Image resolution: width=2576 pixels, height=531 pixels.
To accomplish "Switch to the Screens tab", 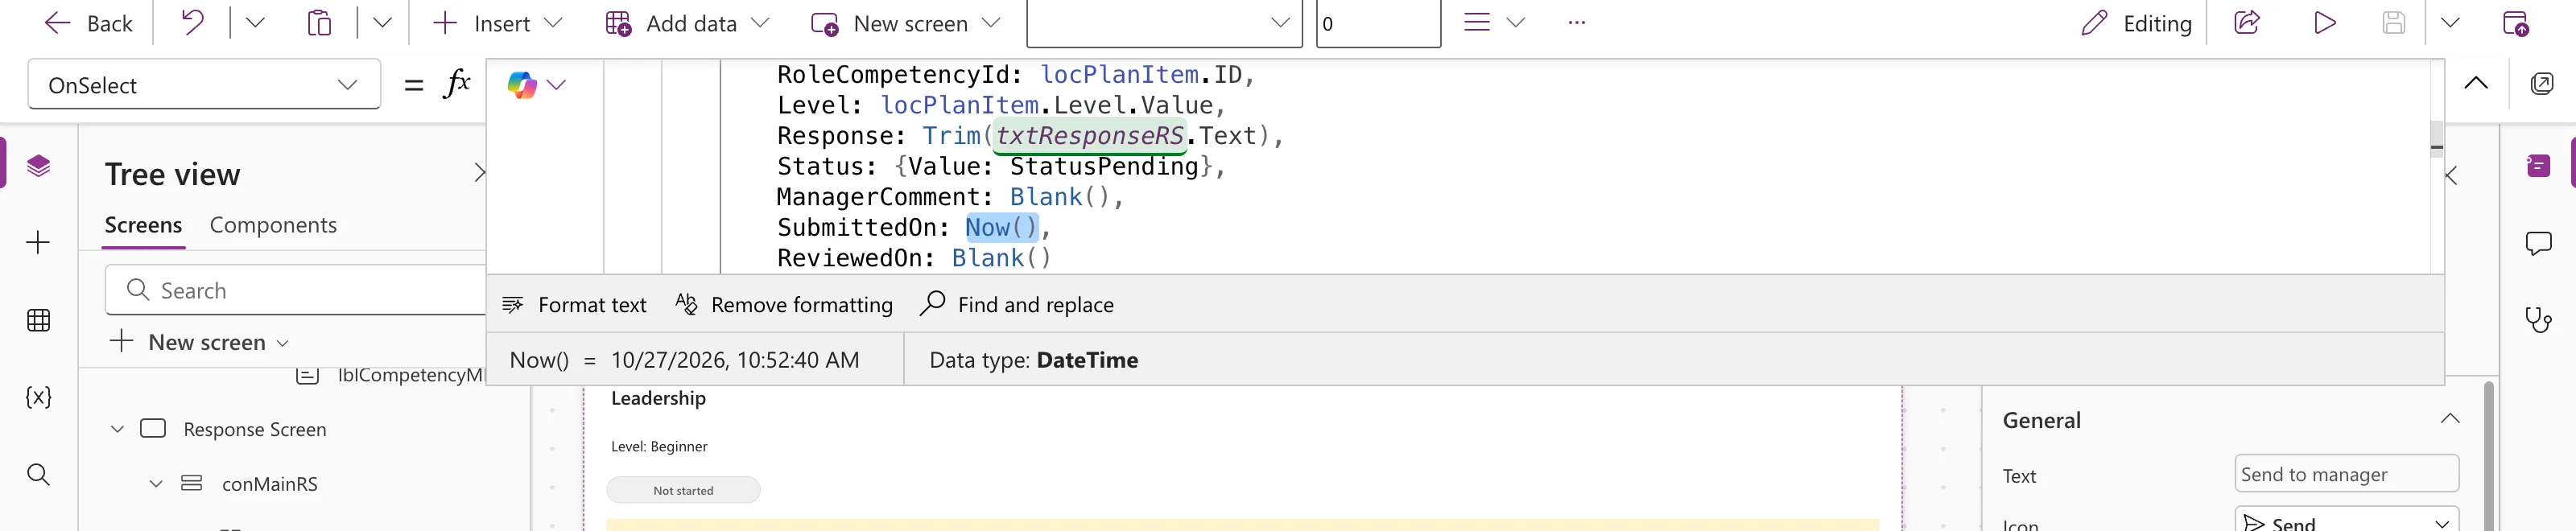I will pos(144,225).
